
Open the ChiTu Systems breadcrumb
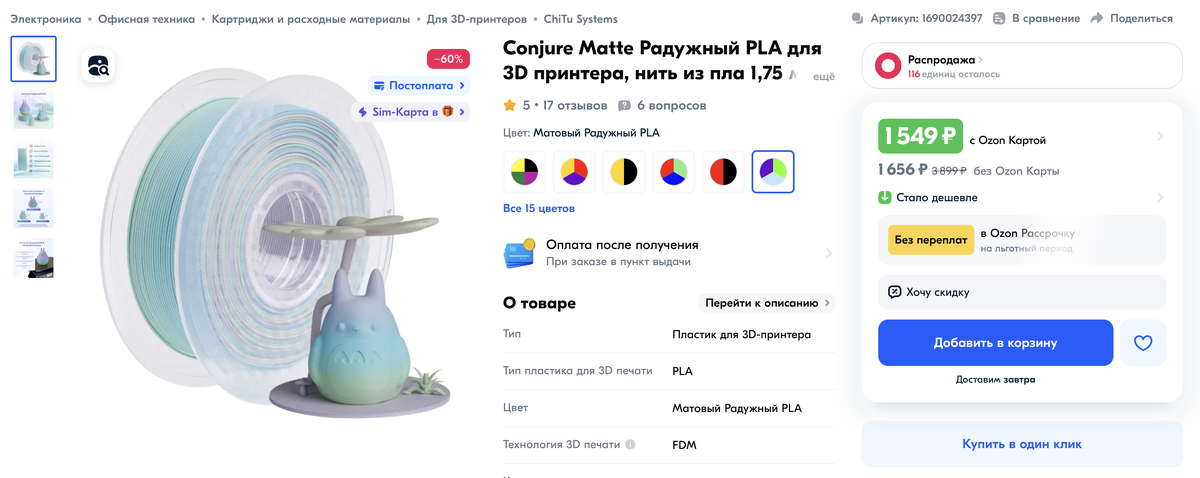581,19
